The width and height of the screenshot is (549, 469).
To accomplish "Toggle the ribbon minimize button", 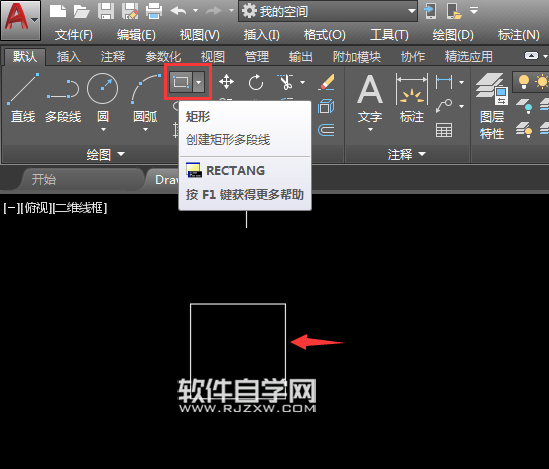I will pos(531,56).
